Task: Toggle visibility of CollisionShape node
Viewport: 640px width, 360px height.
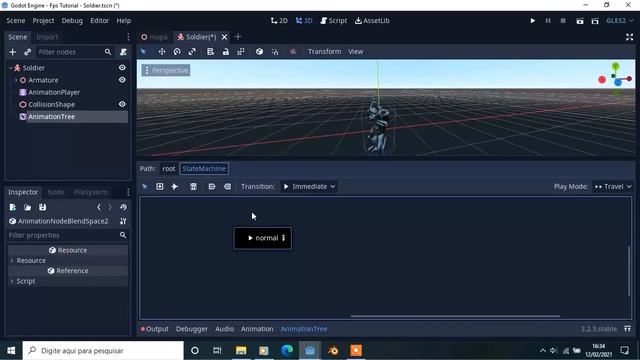Action: pos(122,104)
